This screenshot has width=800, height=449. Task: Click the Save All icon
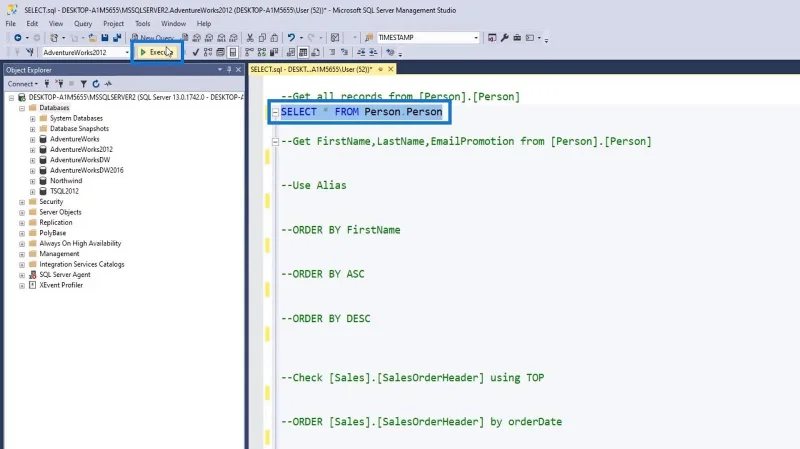click(117, 38)
